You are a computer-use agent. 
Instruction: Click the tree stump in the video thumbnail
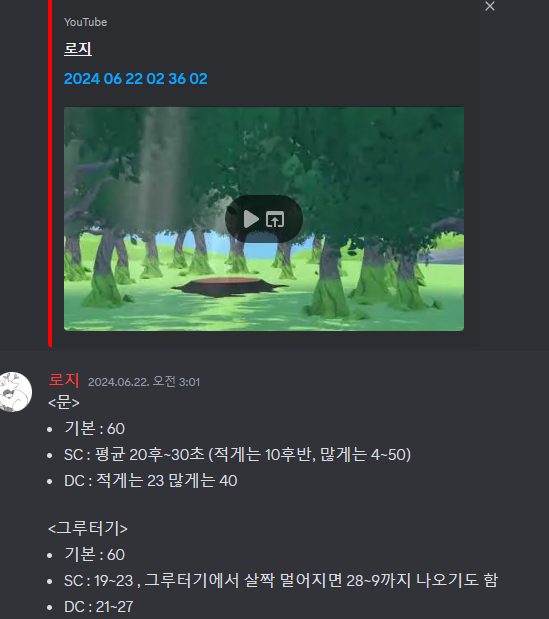230,286
